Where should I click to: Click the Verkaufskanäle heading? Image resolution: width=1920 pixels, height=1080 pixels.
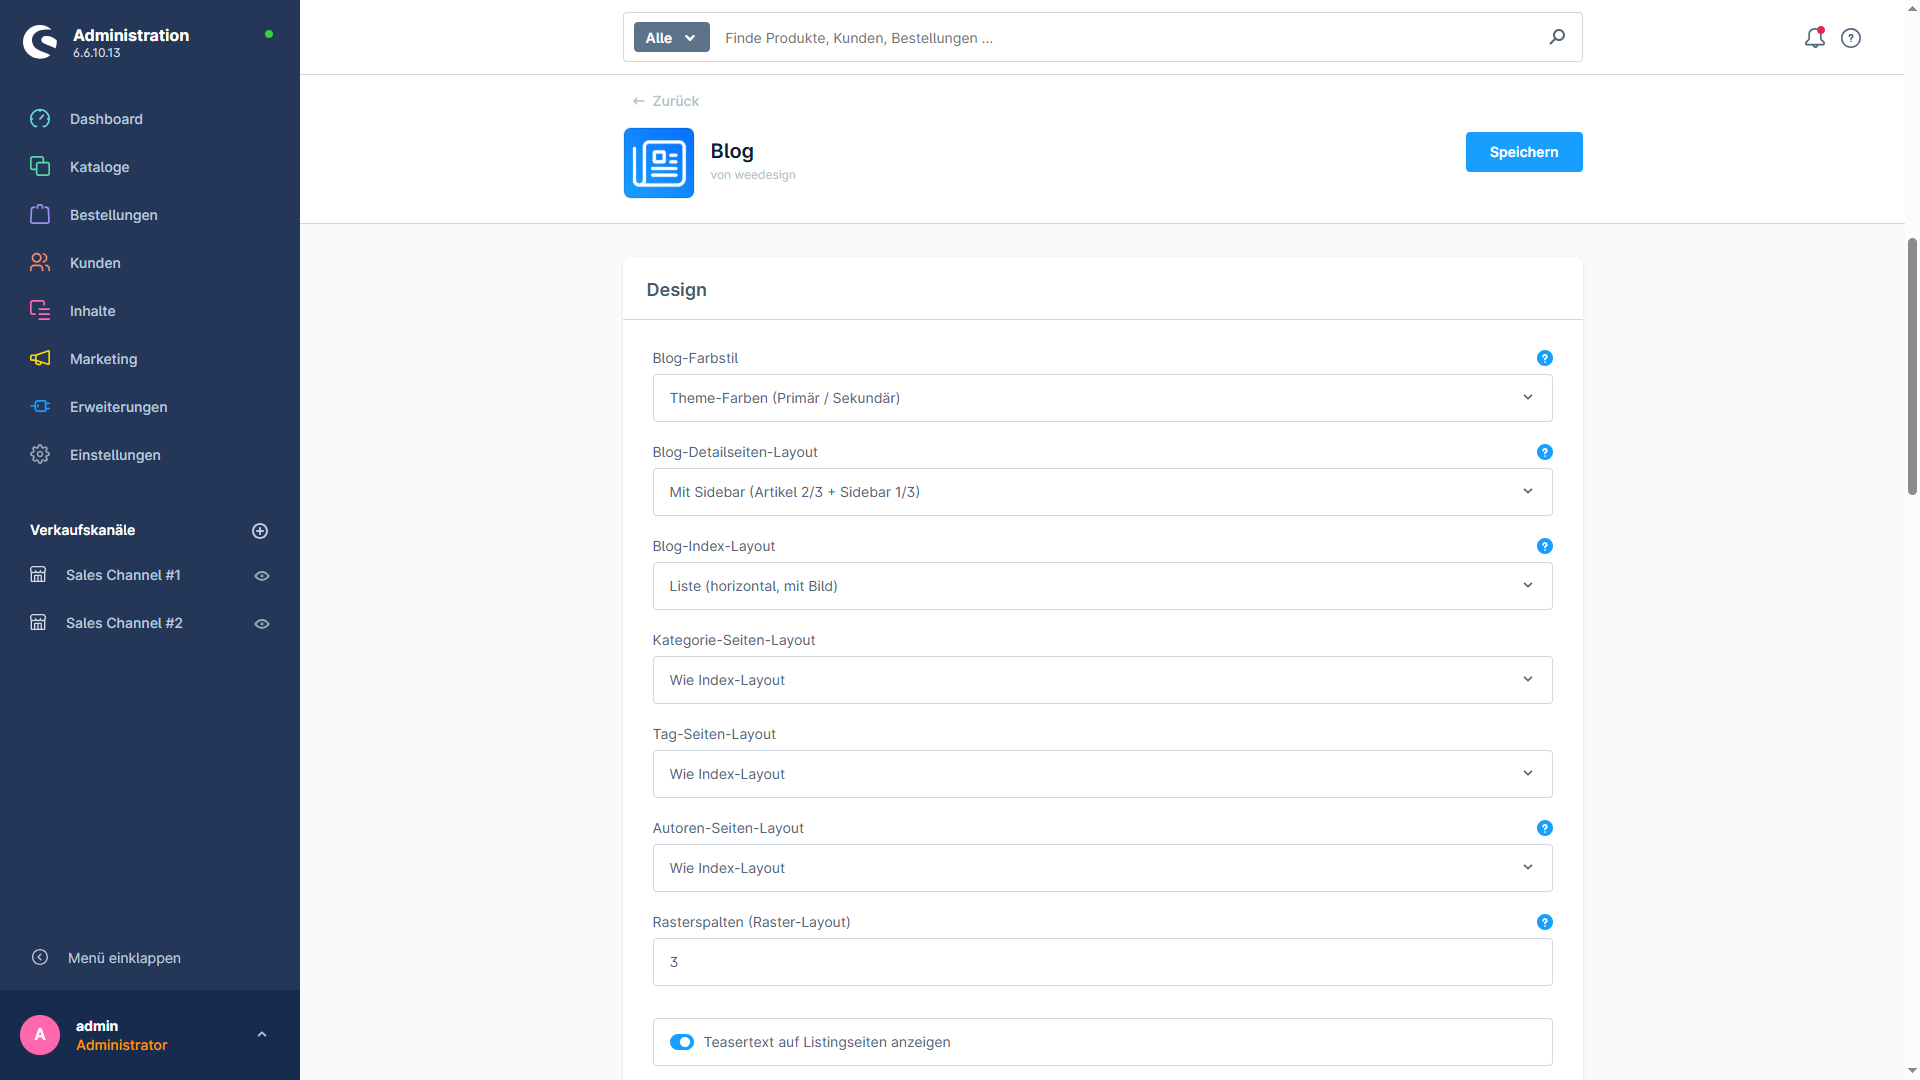point(82,530)
